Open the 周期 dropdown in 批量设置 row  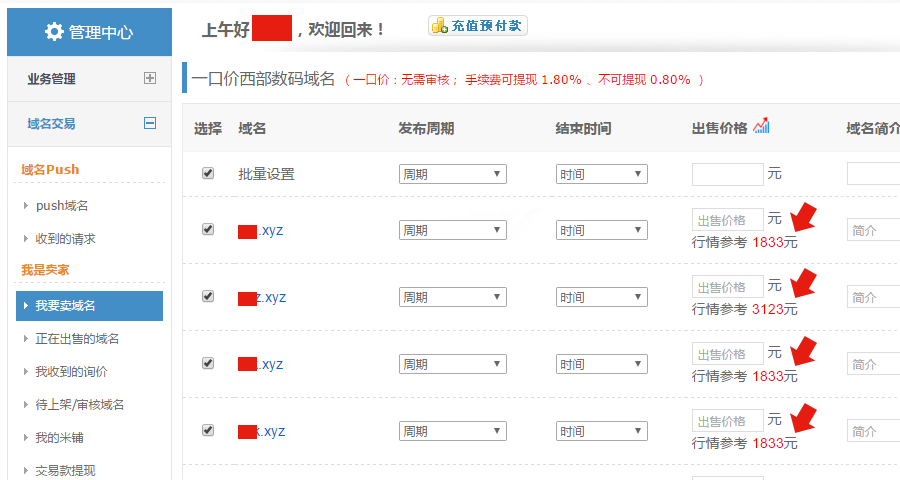point(452,174)
